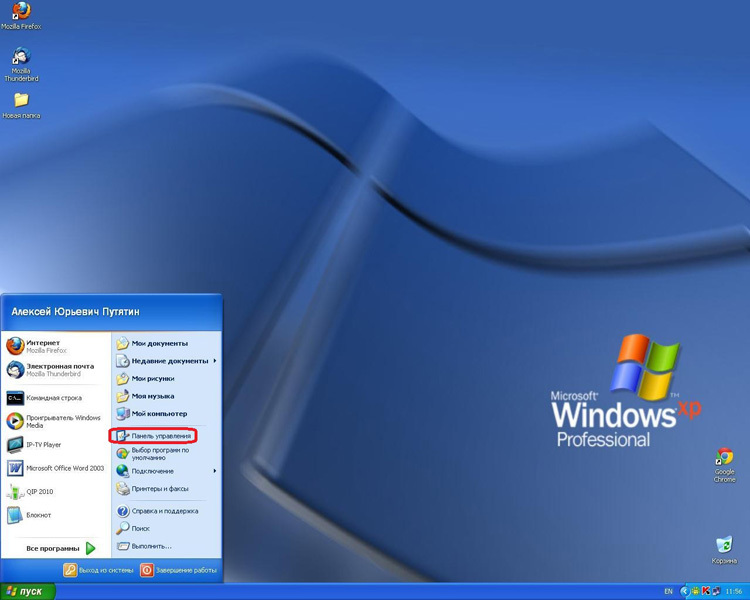
Task: Open Командная строка in Start menu
Action: (x=55, y=398)
